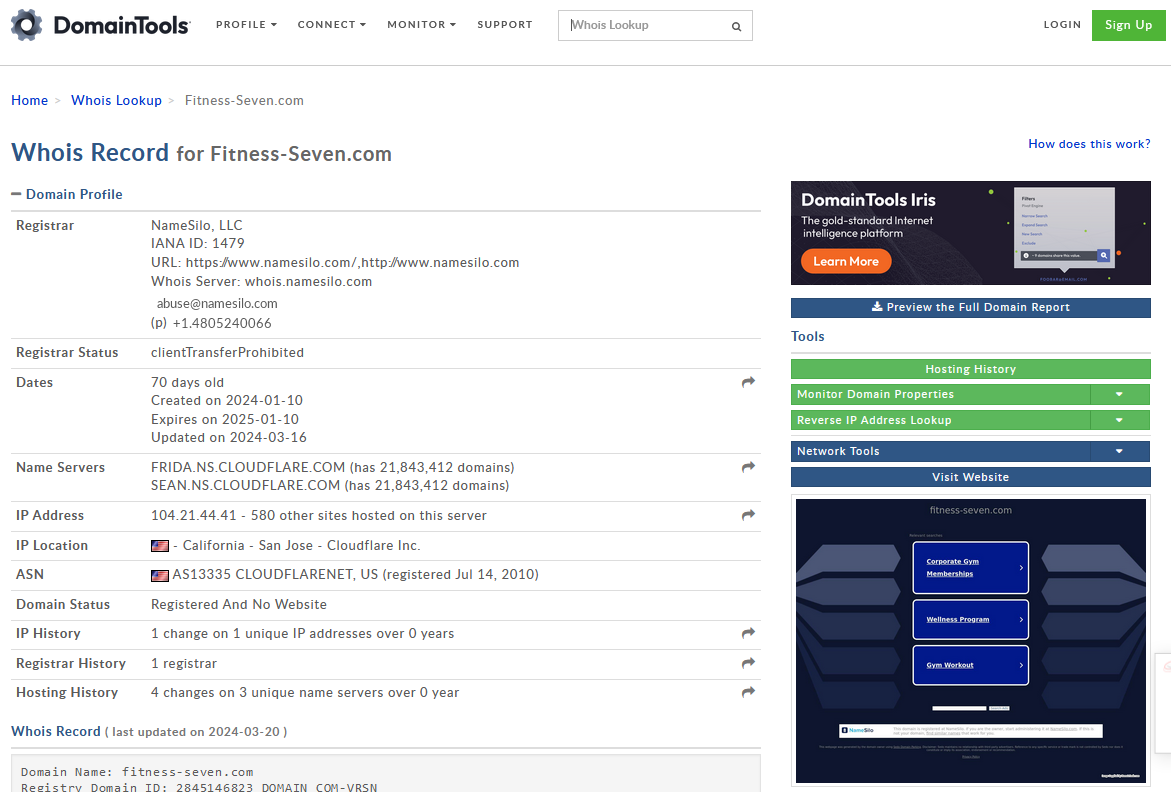
Task: Click Whois Server: whois.namesilo.com text
Action: (261, 281)
